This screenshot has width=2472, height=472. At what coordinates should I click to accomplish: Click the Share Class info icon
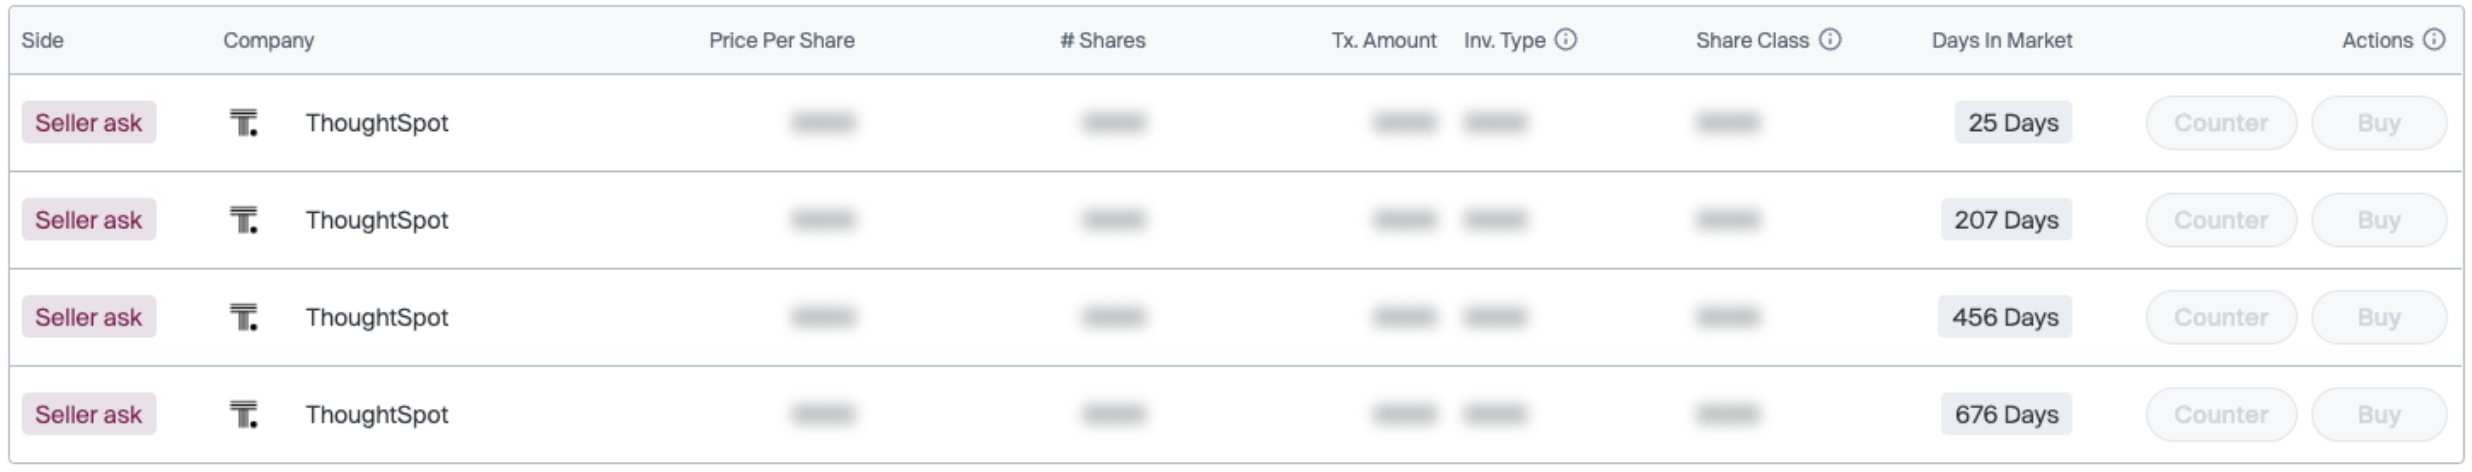coord(1830,40)
